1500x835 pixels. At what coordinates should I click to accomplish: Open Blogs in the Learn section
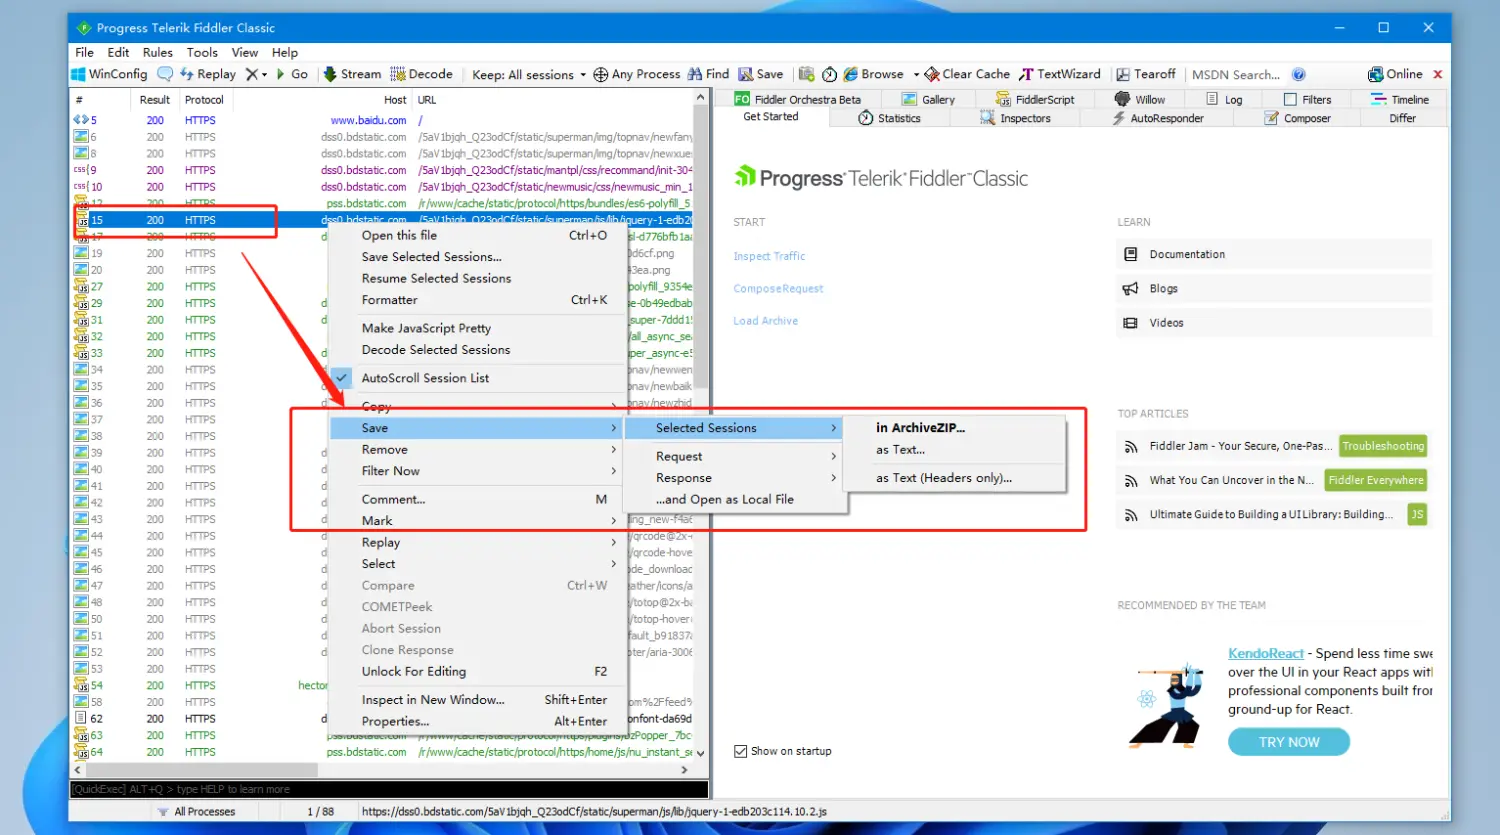click(1274, 288)
